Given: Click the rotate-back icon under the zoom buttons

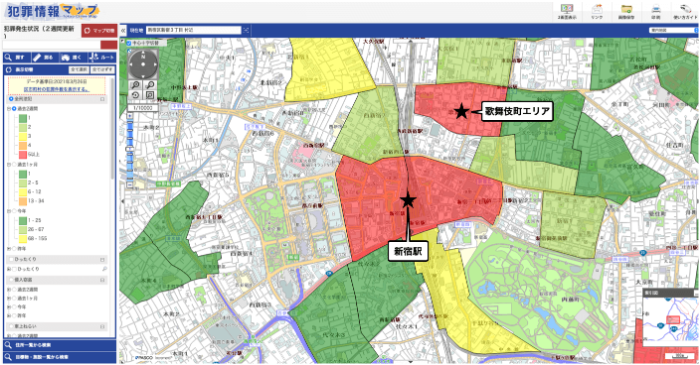Looking at the screenshot, I should [135, 95].
